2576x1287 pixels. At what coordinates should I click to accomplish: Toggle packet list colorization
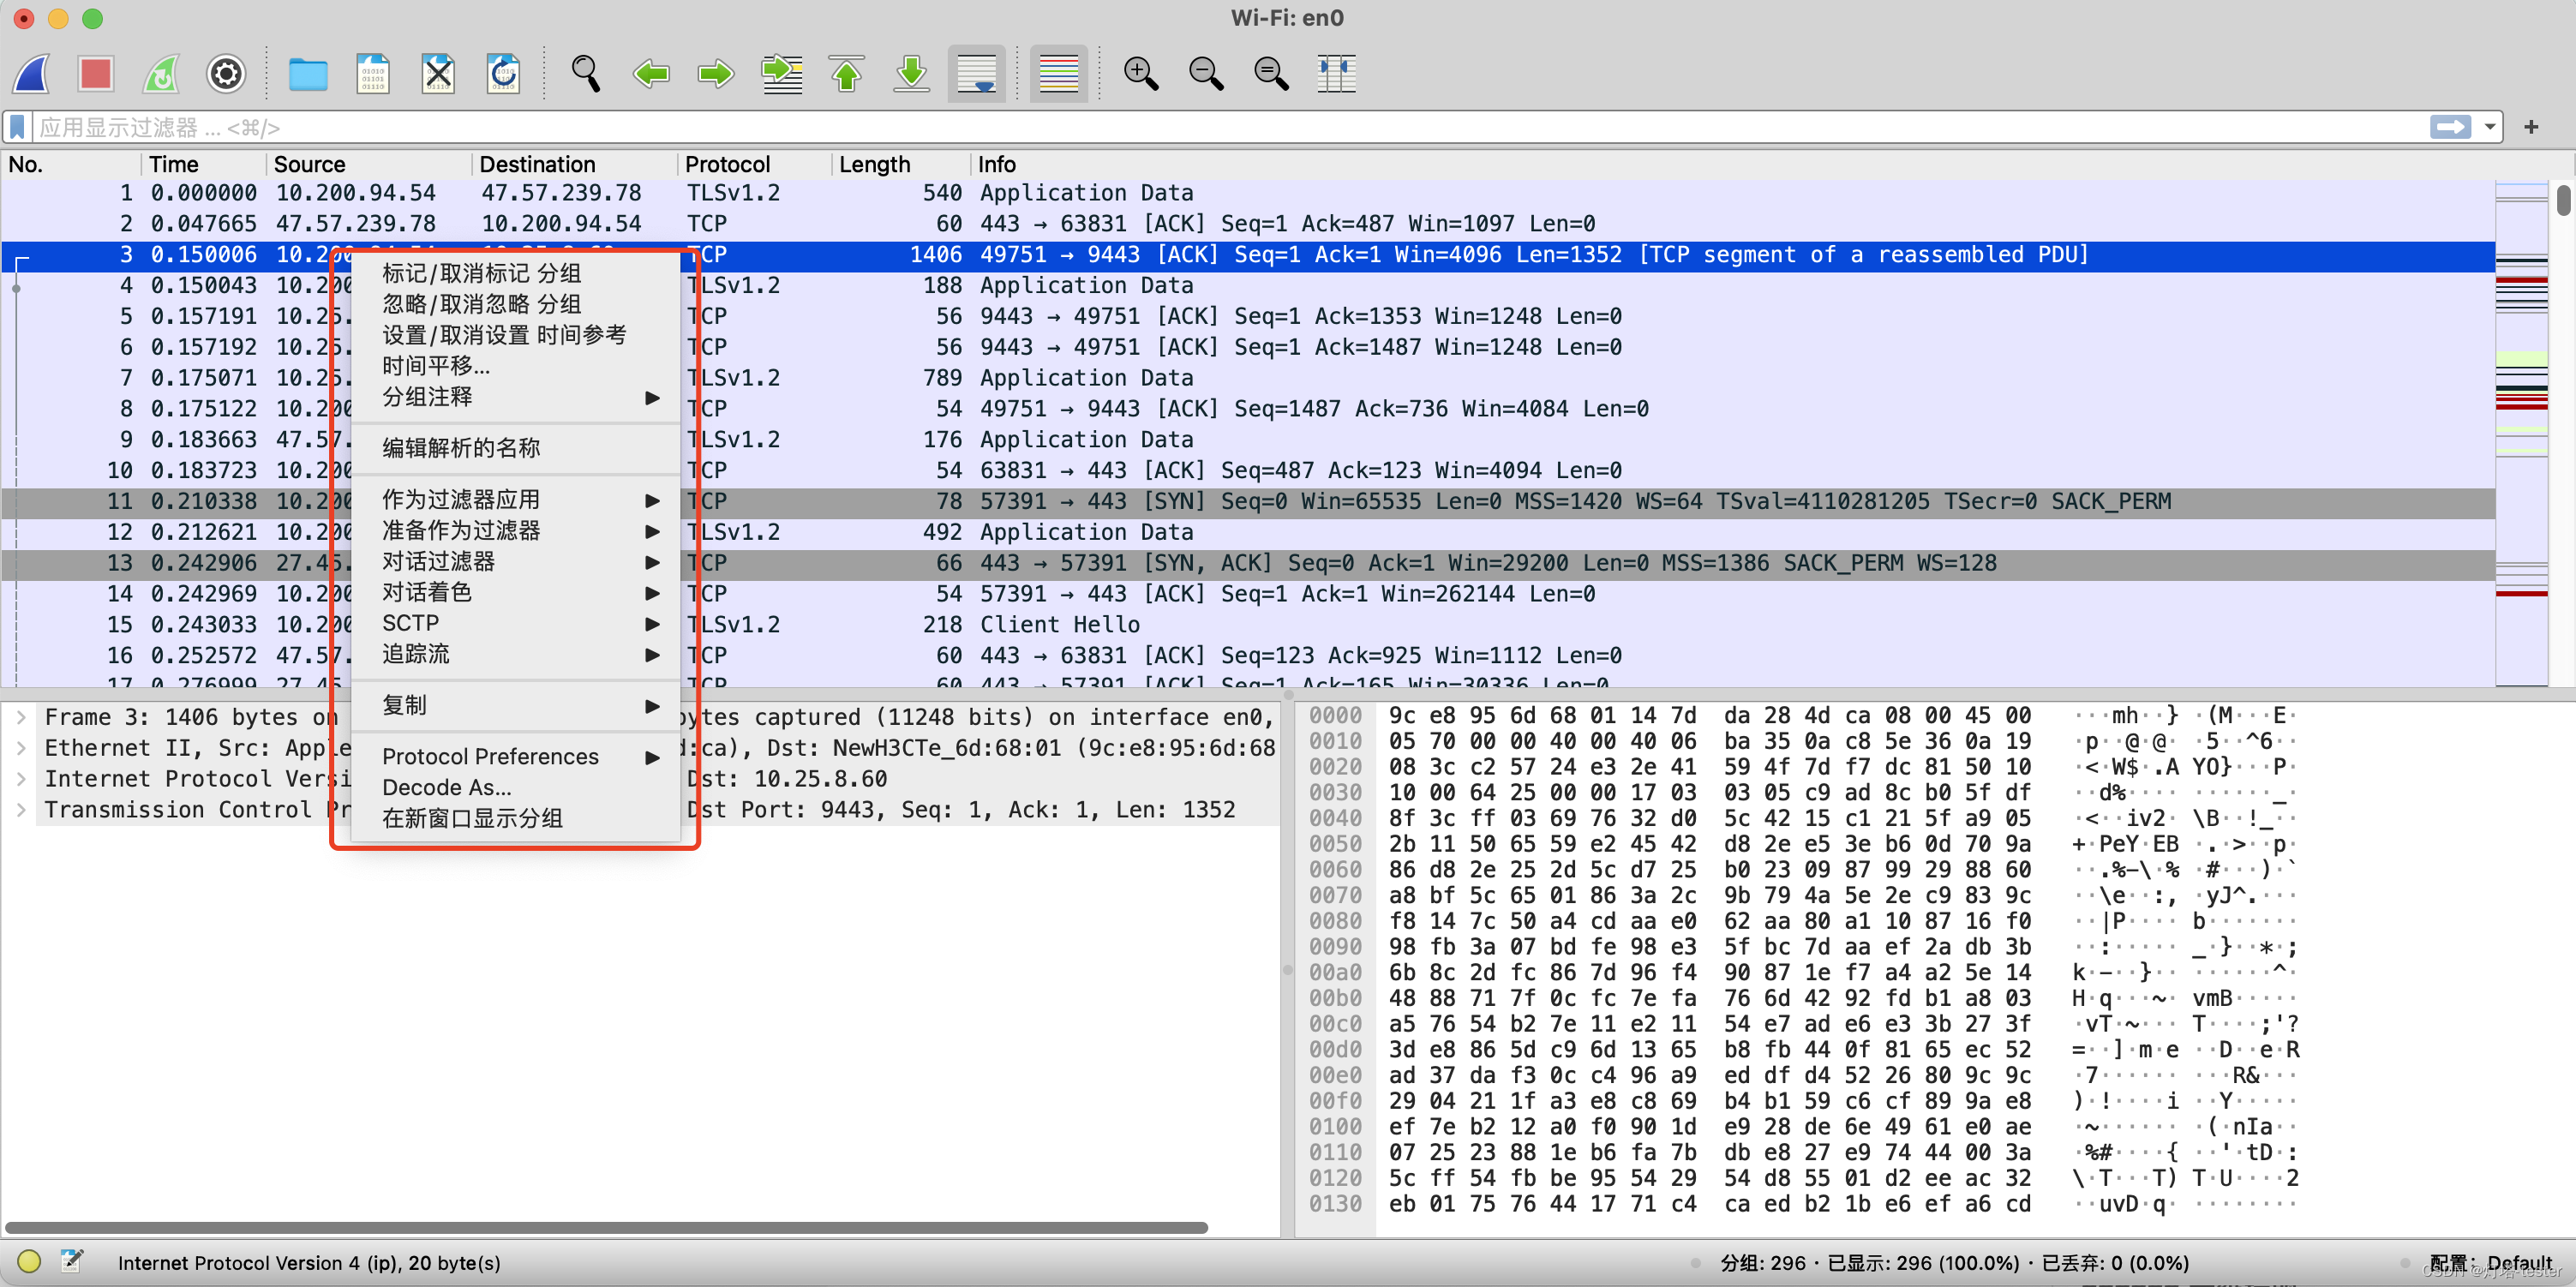tap(1059, 73)
